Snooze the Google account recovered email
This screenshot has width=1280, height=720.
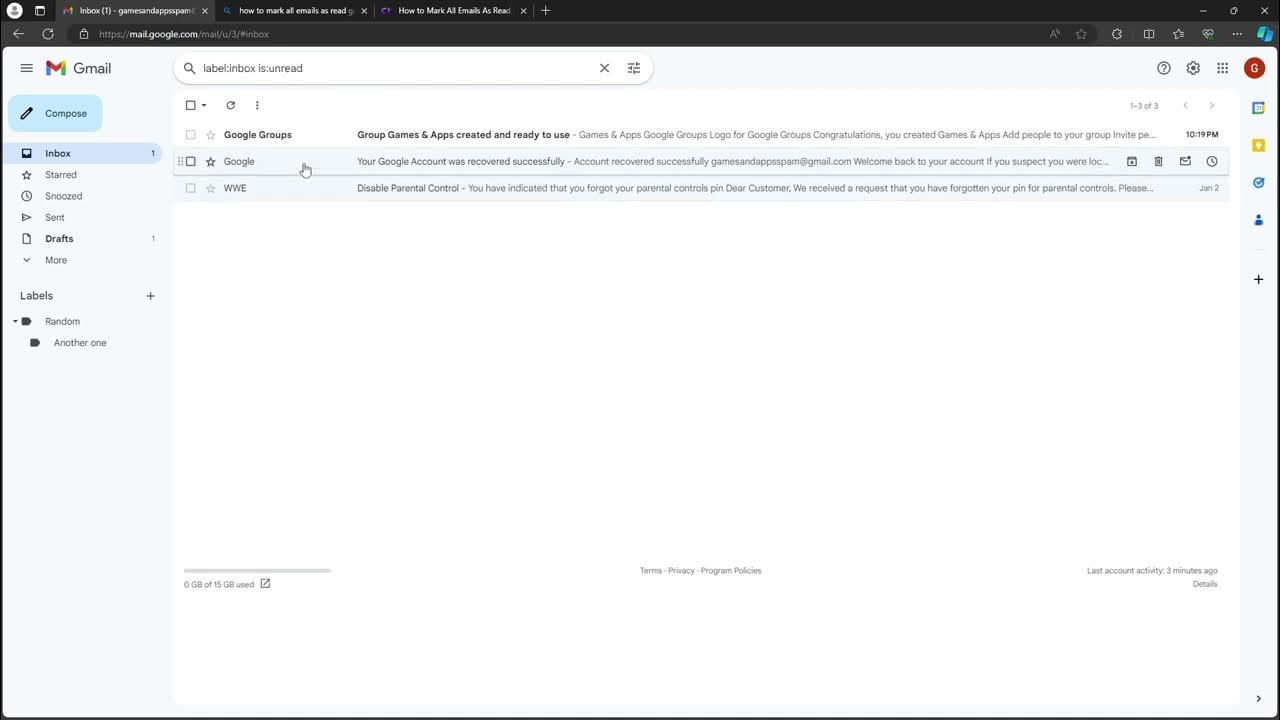(x=1212, y=161)
